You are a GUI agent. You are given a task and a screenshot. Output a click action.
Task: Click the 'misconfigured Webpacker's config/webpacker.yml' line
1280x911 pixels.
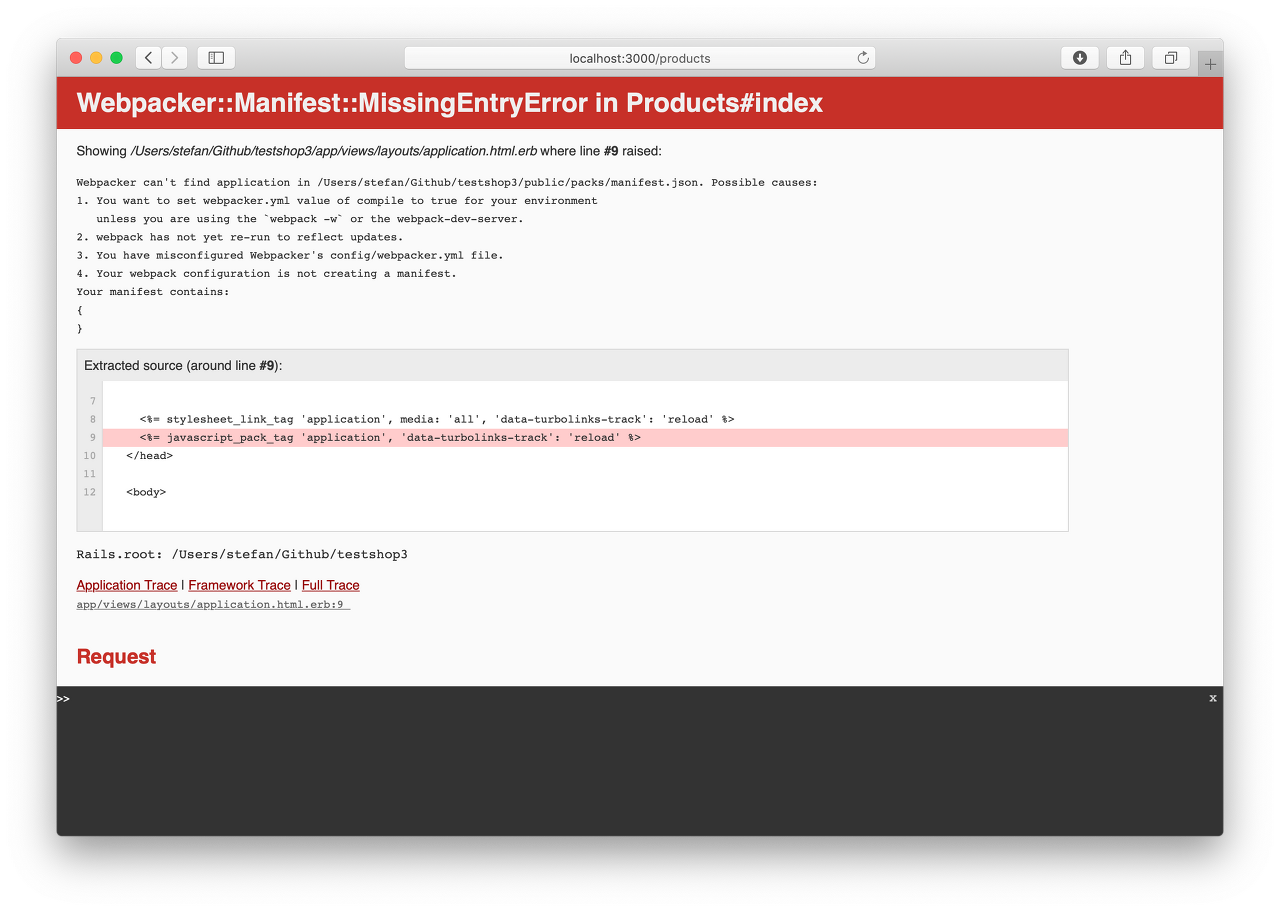pos(290,255)
